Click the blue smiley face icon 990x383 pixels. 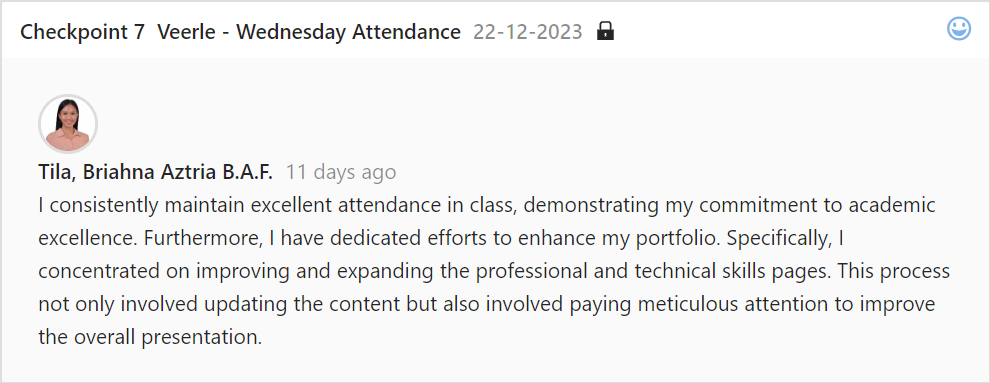pos(958,28)
